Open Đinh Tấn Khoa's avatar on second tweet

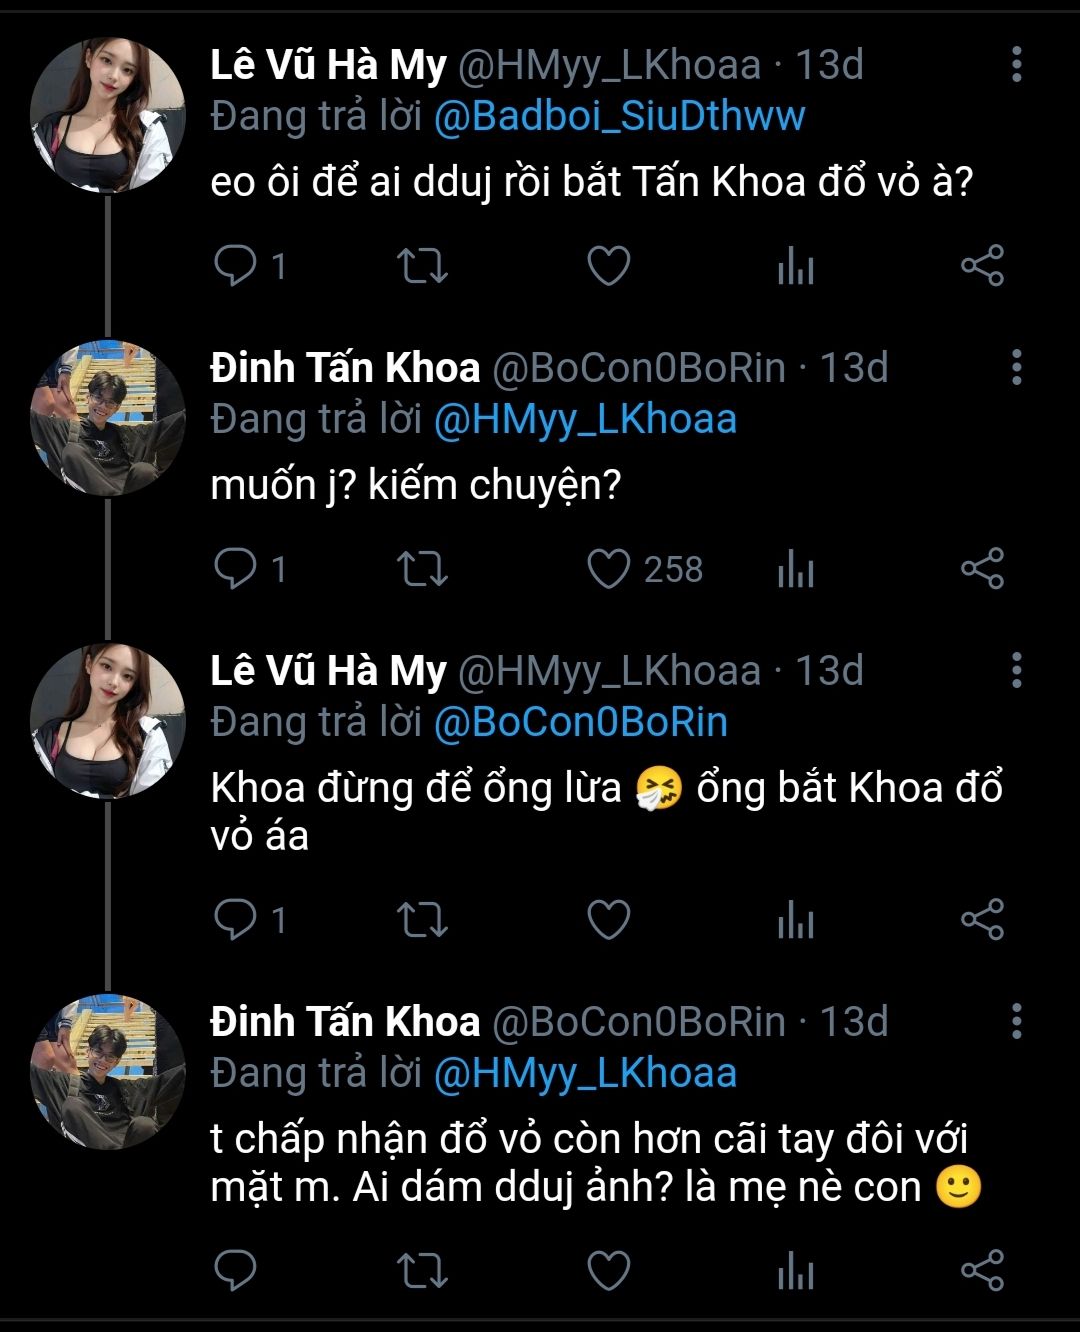point(107,418)
